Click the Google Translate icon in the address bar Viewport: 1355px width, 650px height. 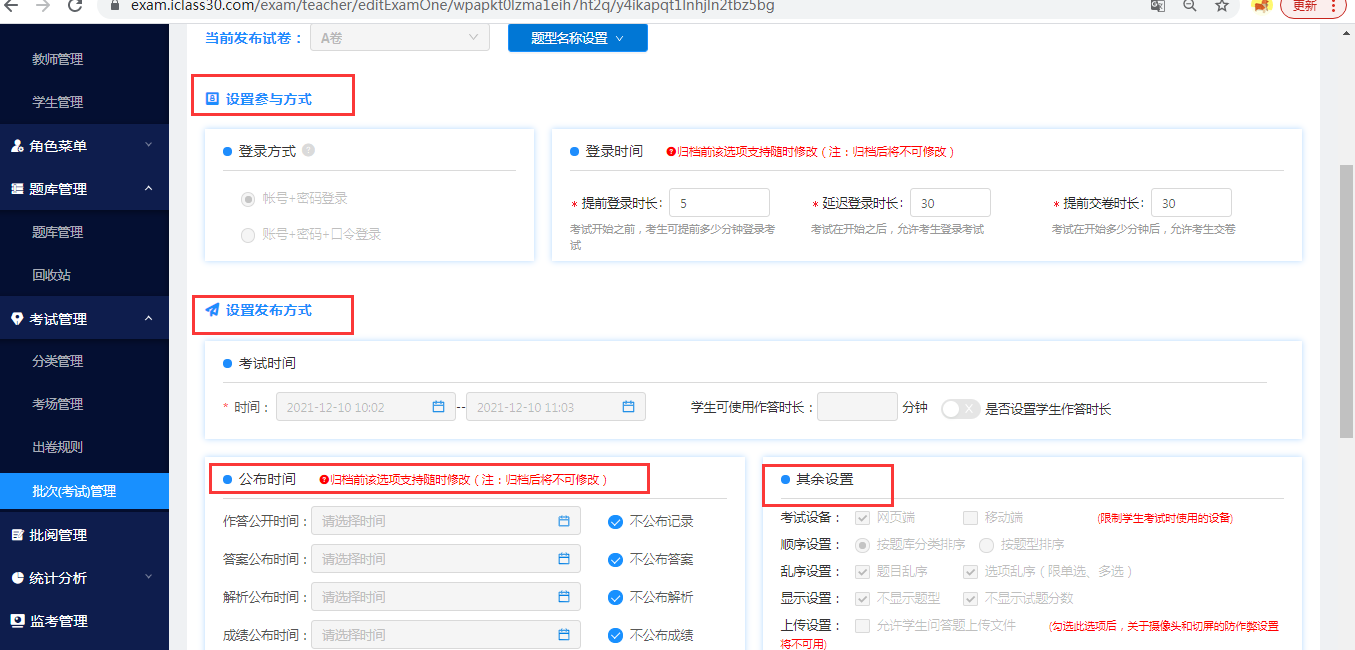tap(1157, 7)
